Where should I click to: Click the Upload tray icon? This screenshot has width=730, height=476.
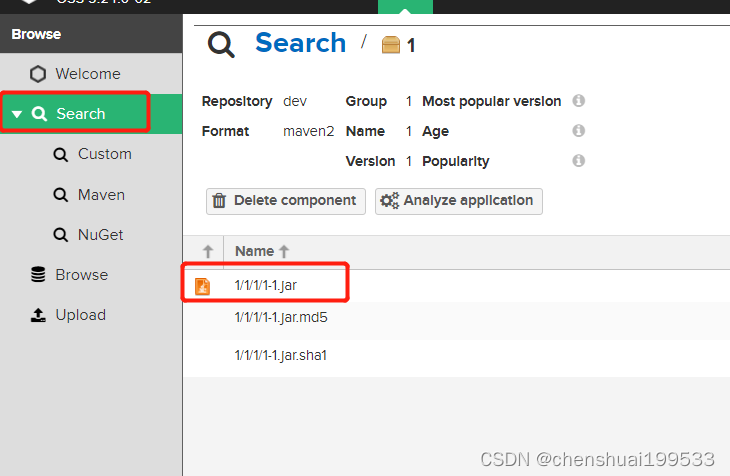pos(38,315)
